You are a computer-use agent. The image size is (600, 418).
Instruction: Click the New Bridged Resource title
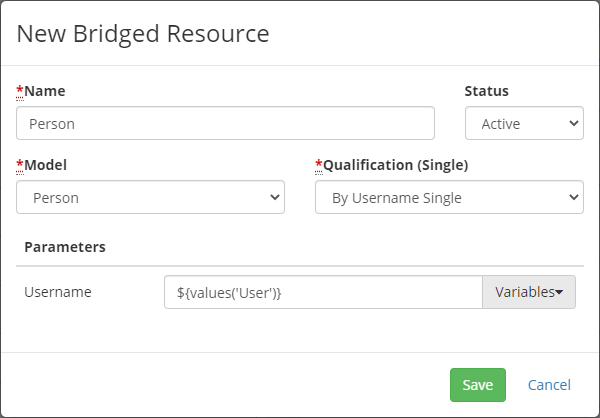143,33
